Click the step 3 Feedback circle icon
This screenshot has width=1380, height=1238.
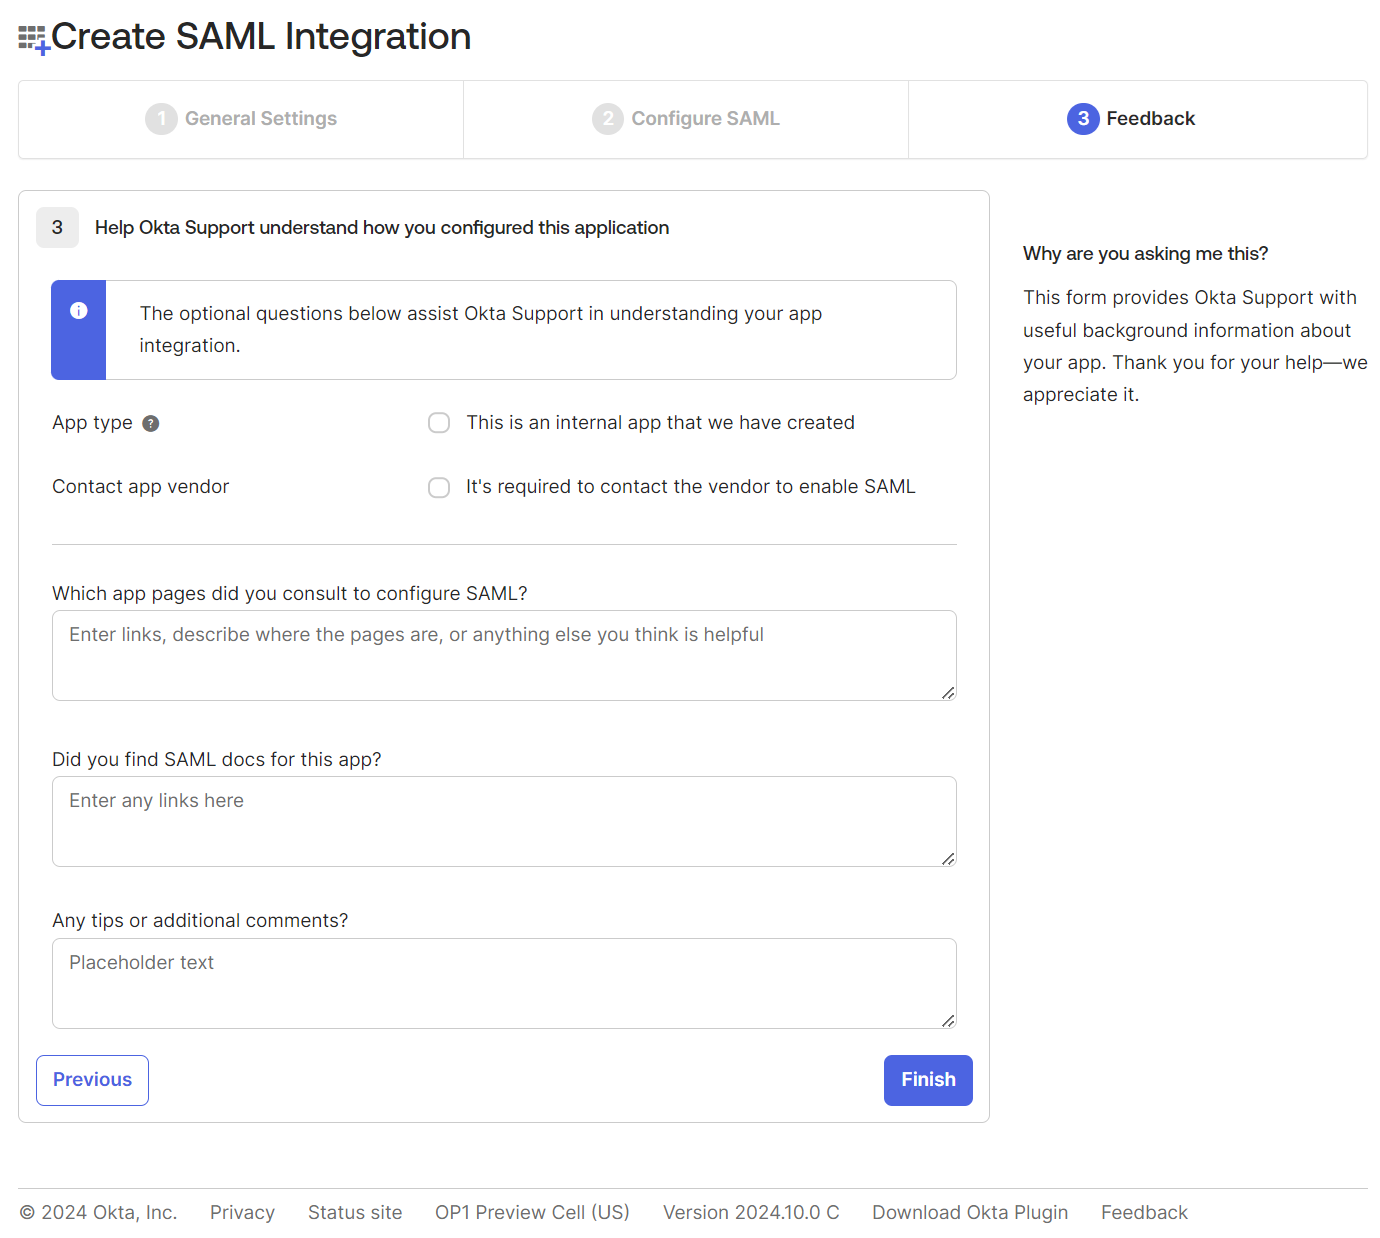click(x=1083, y=119)
